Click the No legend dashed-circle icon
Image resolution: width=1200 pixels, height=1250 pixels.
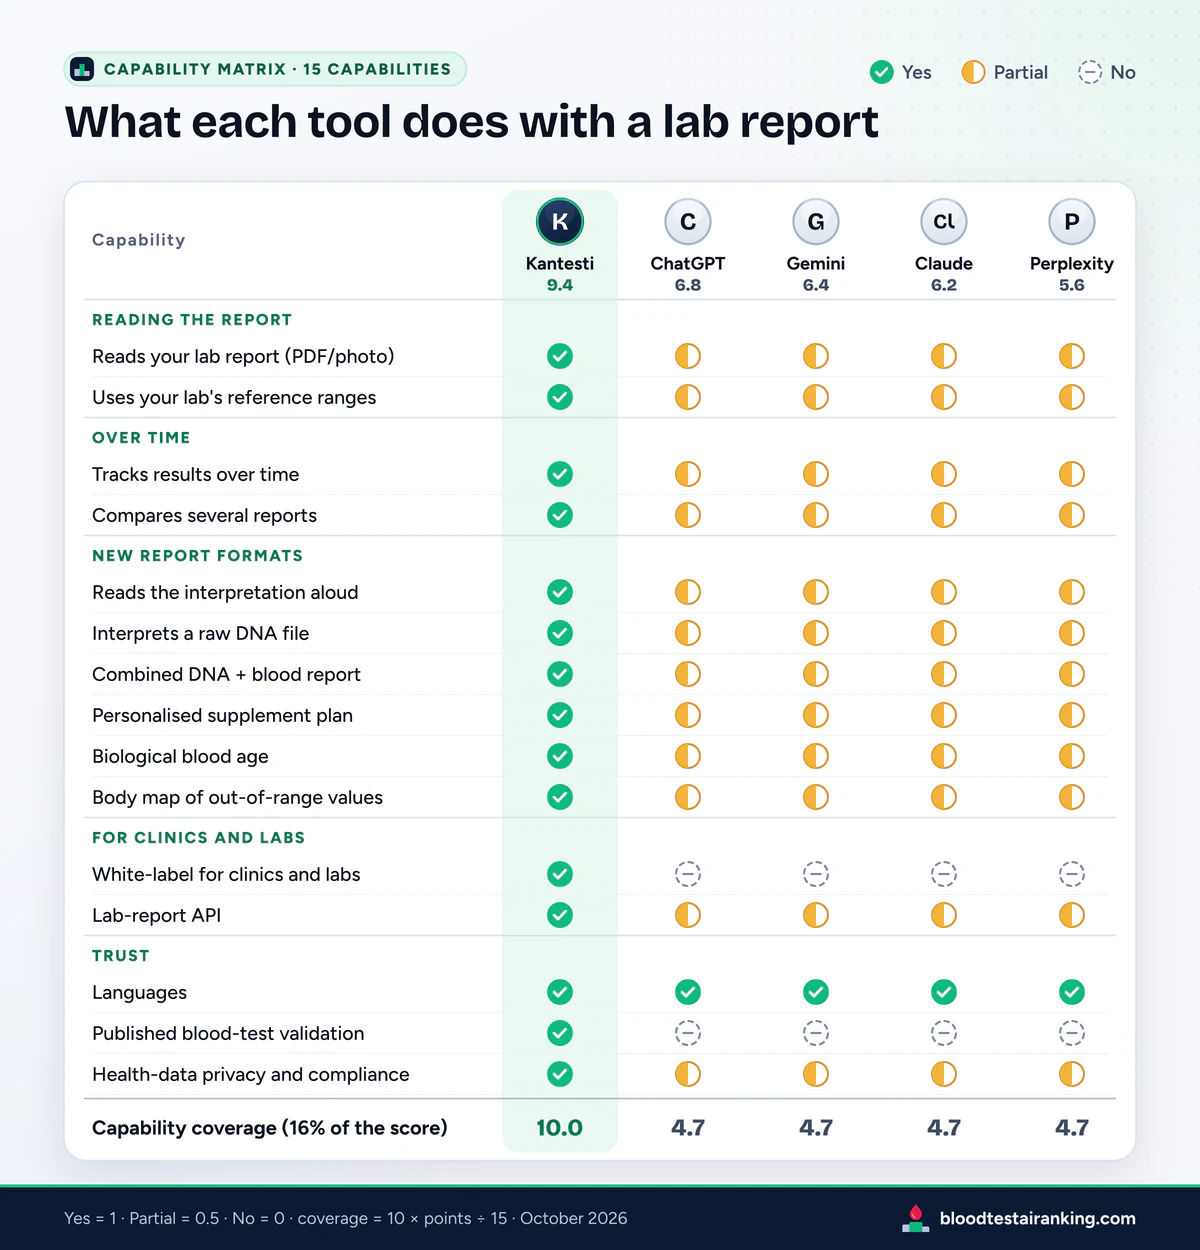point(1090,72)
